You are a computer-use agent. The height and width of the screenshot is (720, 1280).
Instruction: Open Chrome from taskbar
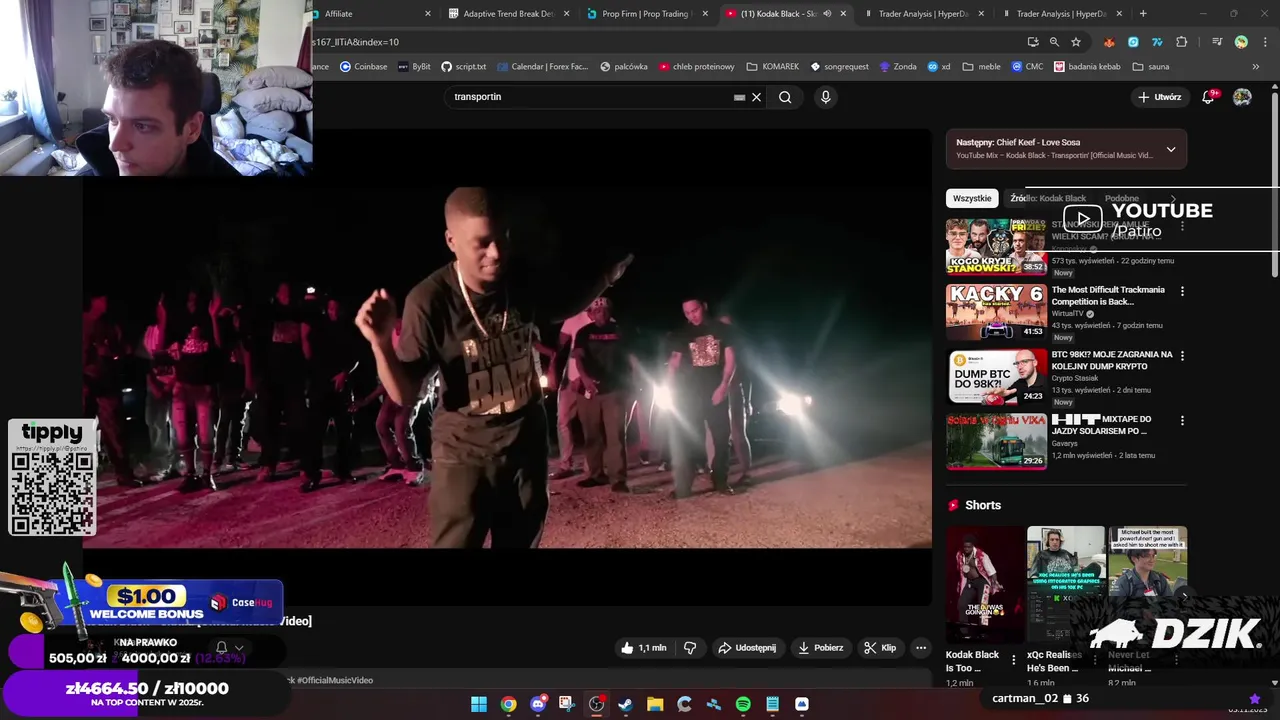coord(508,704)
